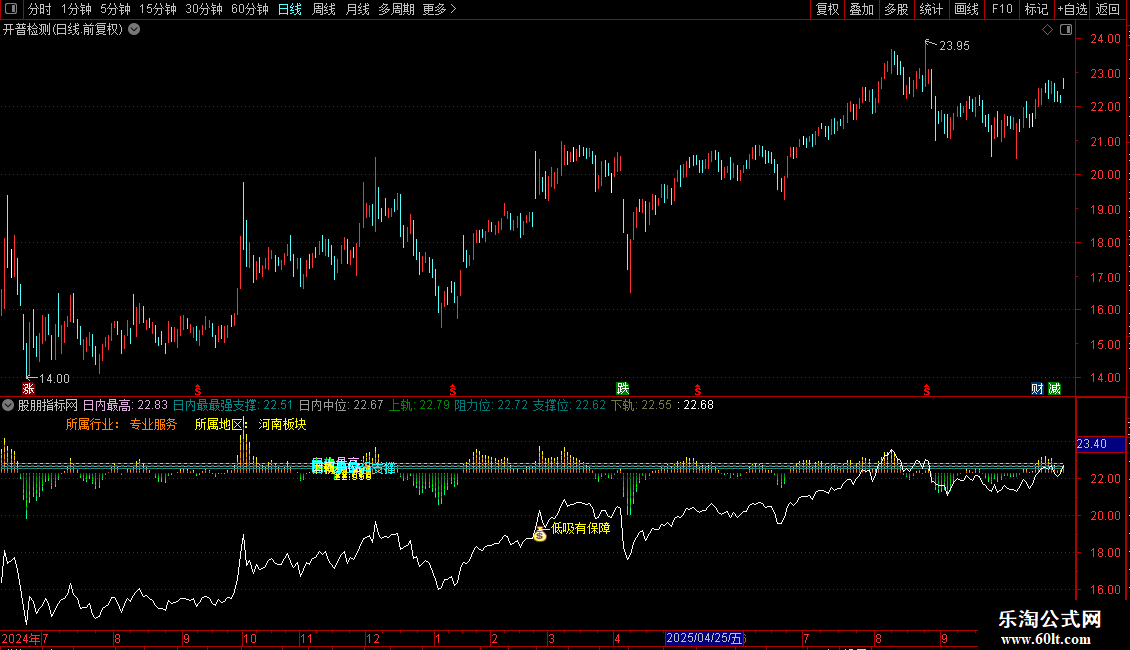Click the 23.95 high price label
Viewport: 1130px width, 650px height.
pyautogui.click(x=954, y=46)
